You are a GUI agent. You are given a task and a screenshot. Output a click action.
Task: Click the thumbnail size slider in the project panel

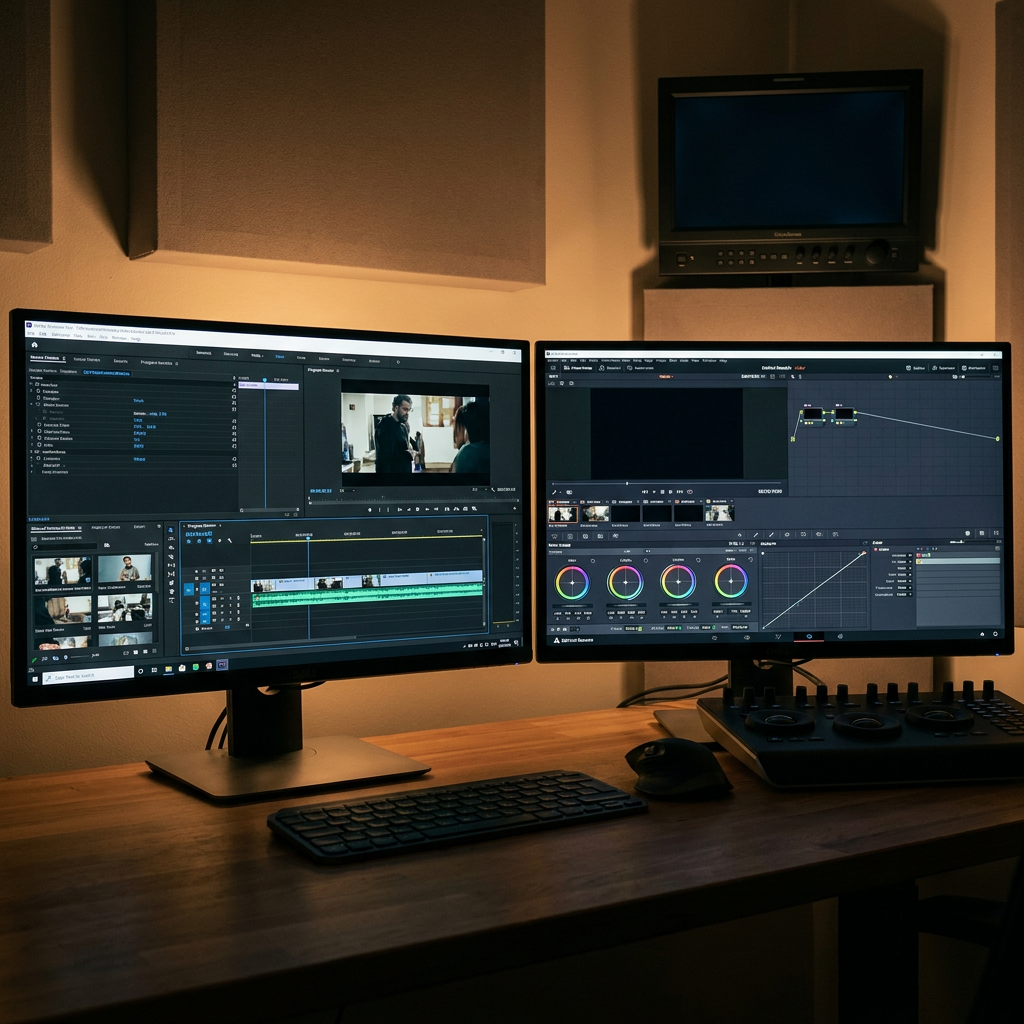80,656
